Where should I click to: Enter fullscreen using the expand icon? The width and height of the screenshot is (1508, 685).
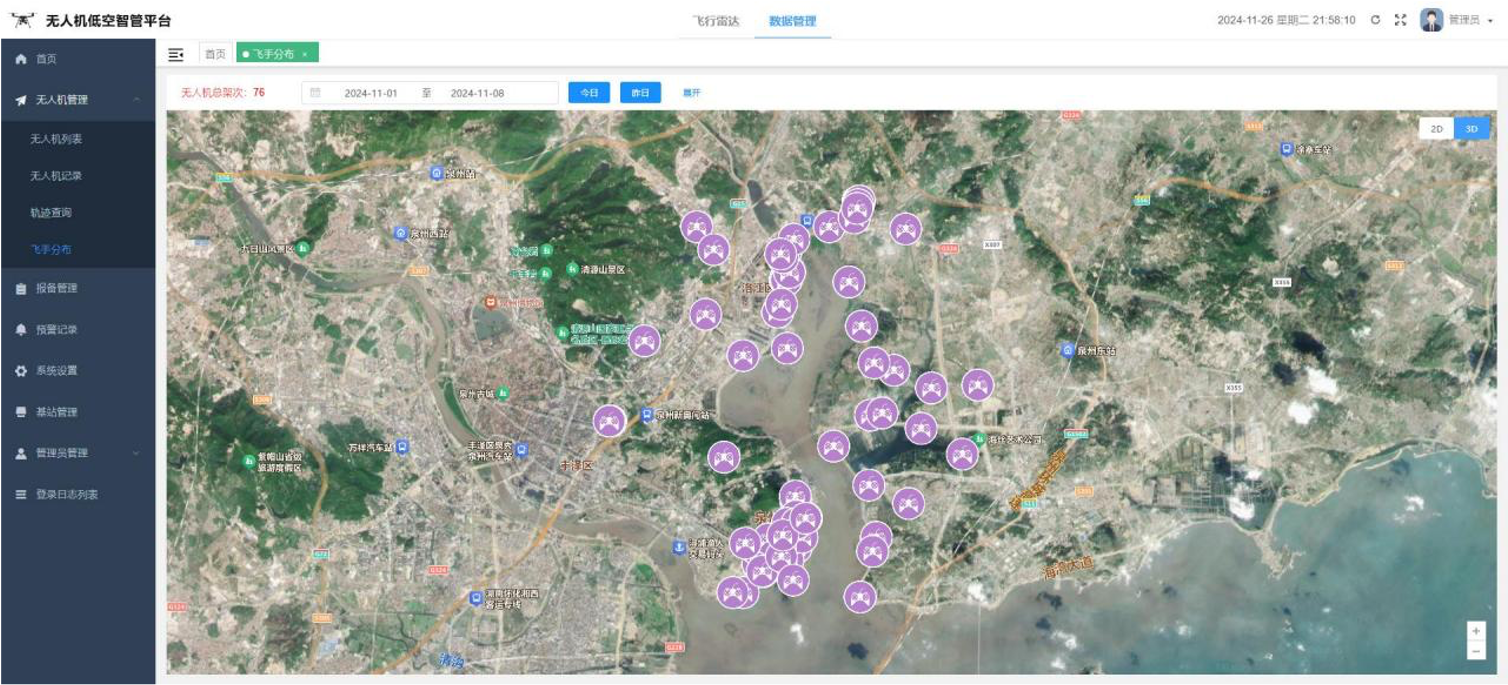coord(1400,20)
